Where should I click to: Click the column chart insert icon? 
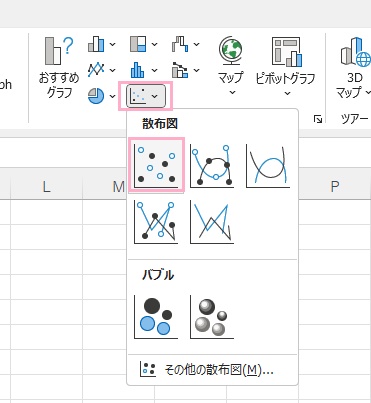tap(96, 44)
